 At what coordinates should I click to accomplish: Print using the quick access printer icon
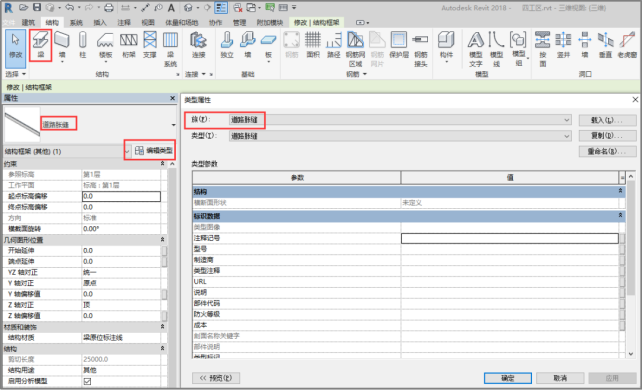(x=109, y=7)
